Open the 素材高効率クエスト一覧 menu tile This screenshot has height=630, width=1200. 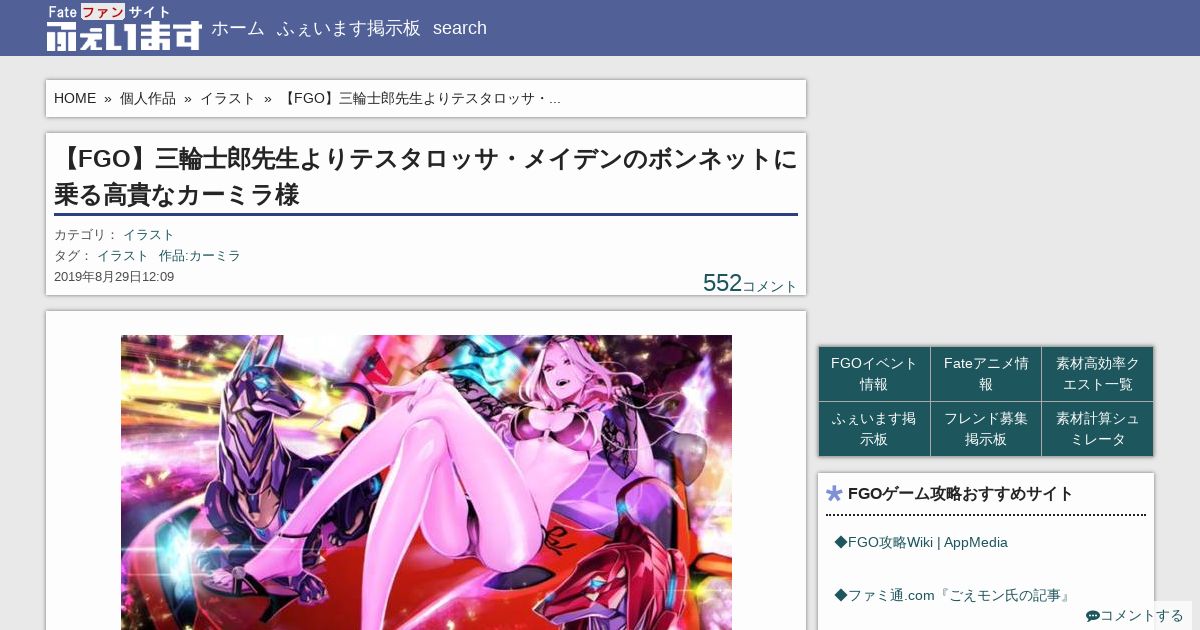tap(1098, 374)
